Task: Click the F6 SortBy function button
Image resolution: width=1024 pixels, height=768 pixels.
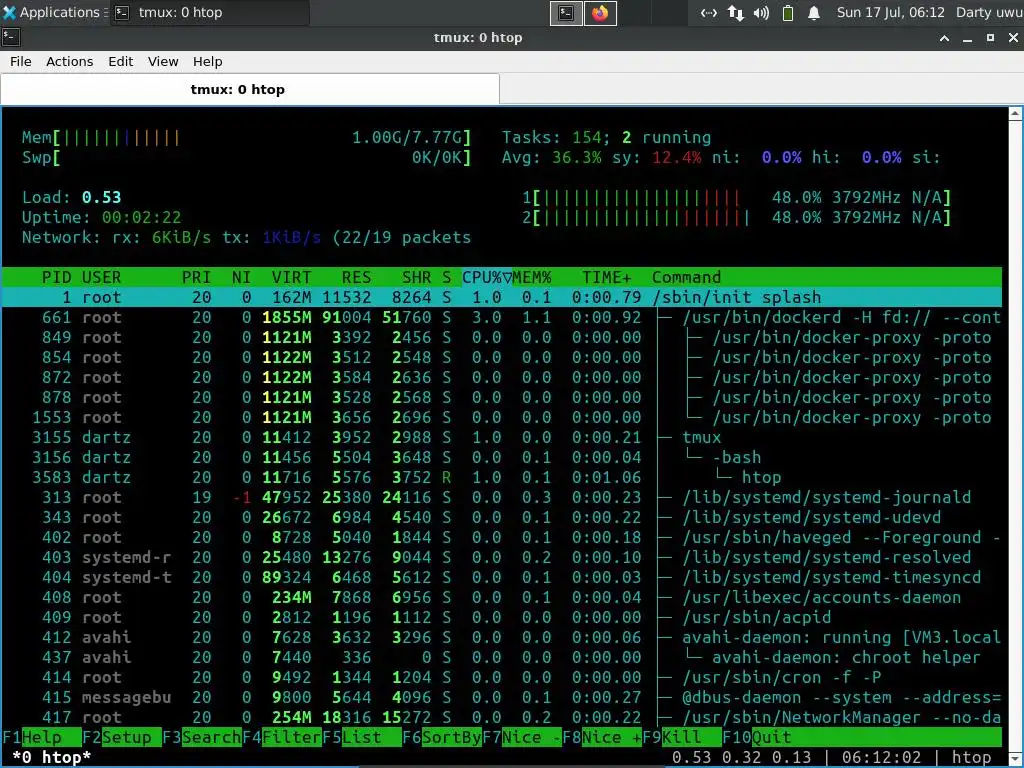Action: click(442, 737)
